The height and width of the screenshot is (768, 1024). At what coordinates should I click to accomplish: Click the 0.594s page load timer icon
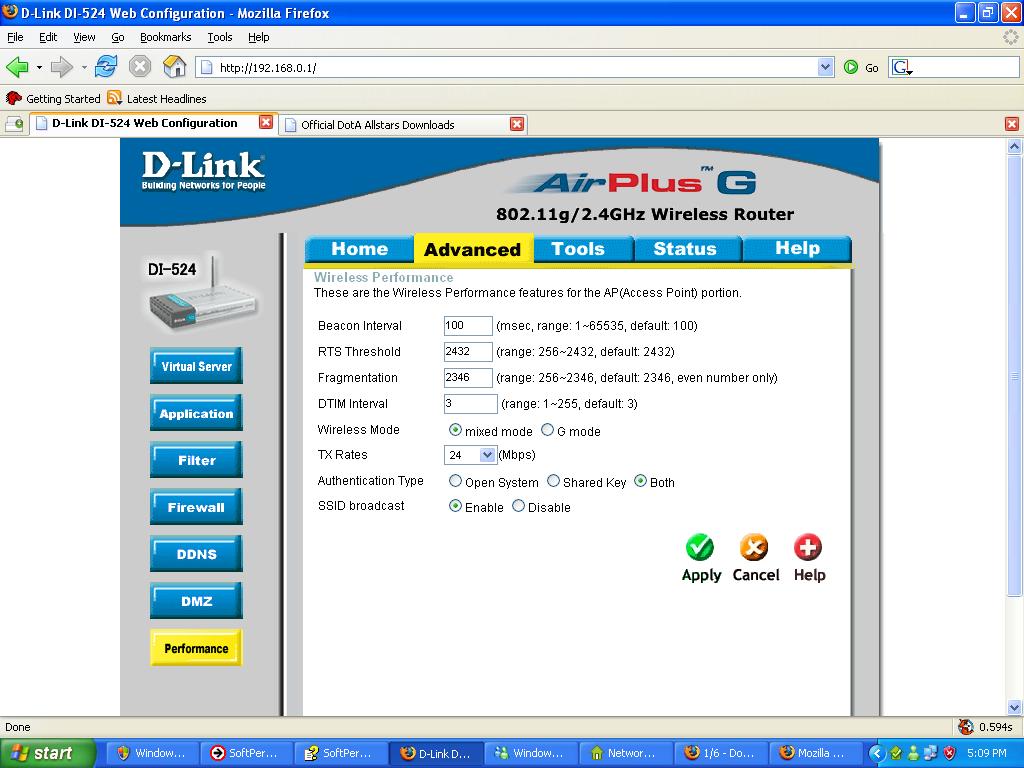pyautogui.click(x=965, y=727)
